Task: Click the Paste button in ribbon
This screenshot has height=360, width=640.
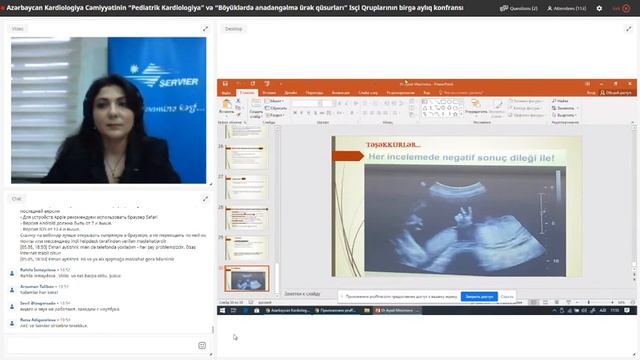Action: tap(227, 107)
